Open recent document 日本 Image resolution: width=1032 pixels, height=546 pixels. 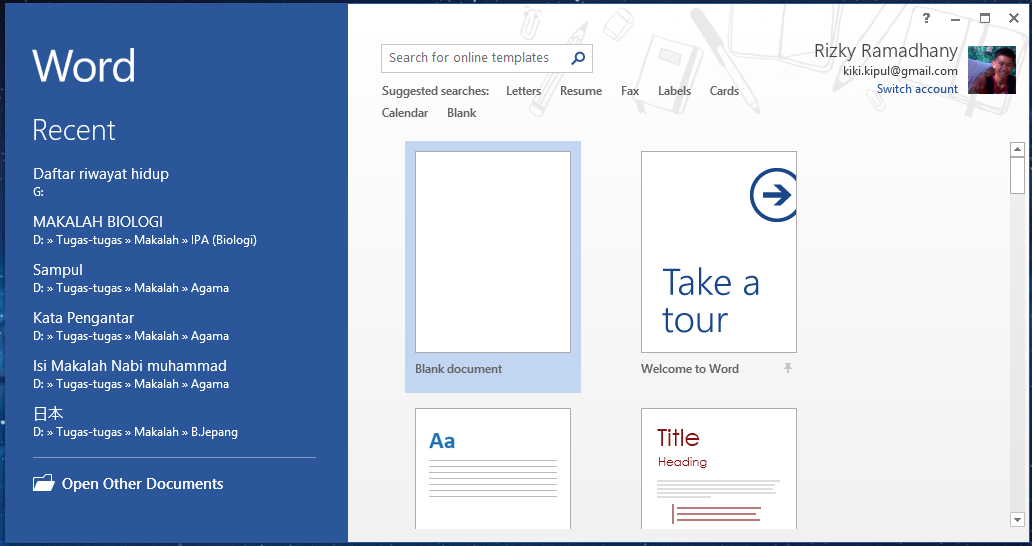click(135, 422)
